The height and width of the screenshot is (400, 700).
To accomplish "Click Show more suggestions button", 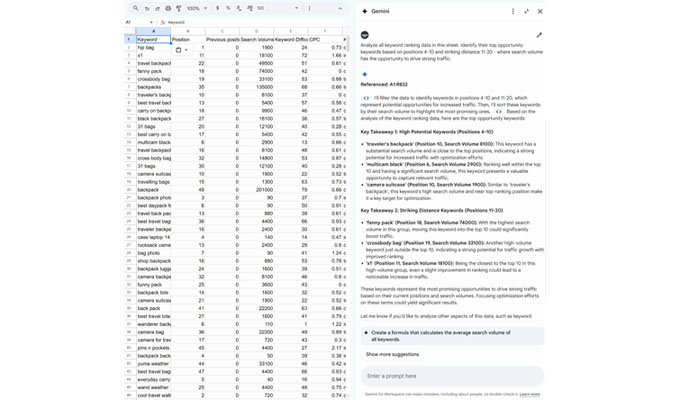I will pyautogui.click(x=392, y=354).
